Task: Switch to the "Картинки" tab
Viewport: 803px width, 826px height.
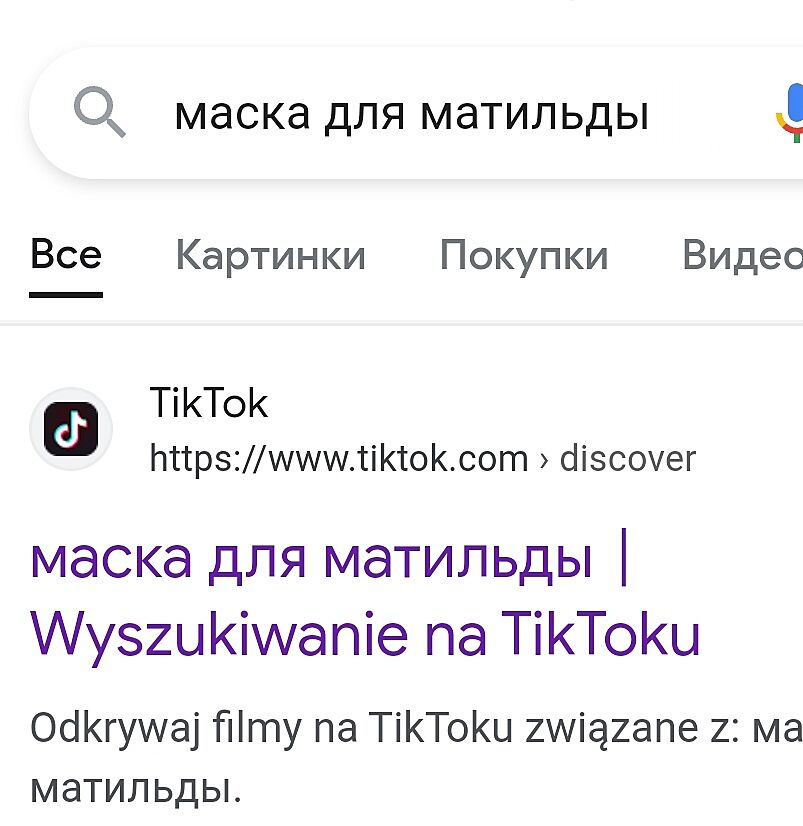Action: pos(270,255)
